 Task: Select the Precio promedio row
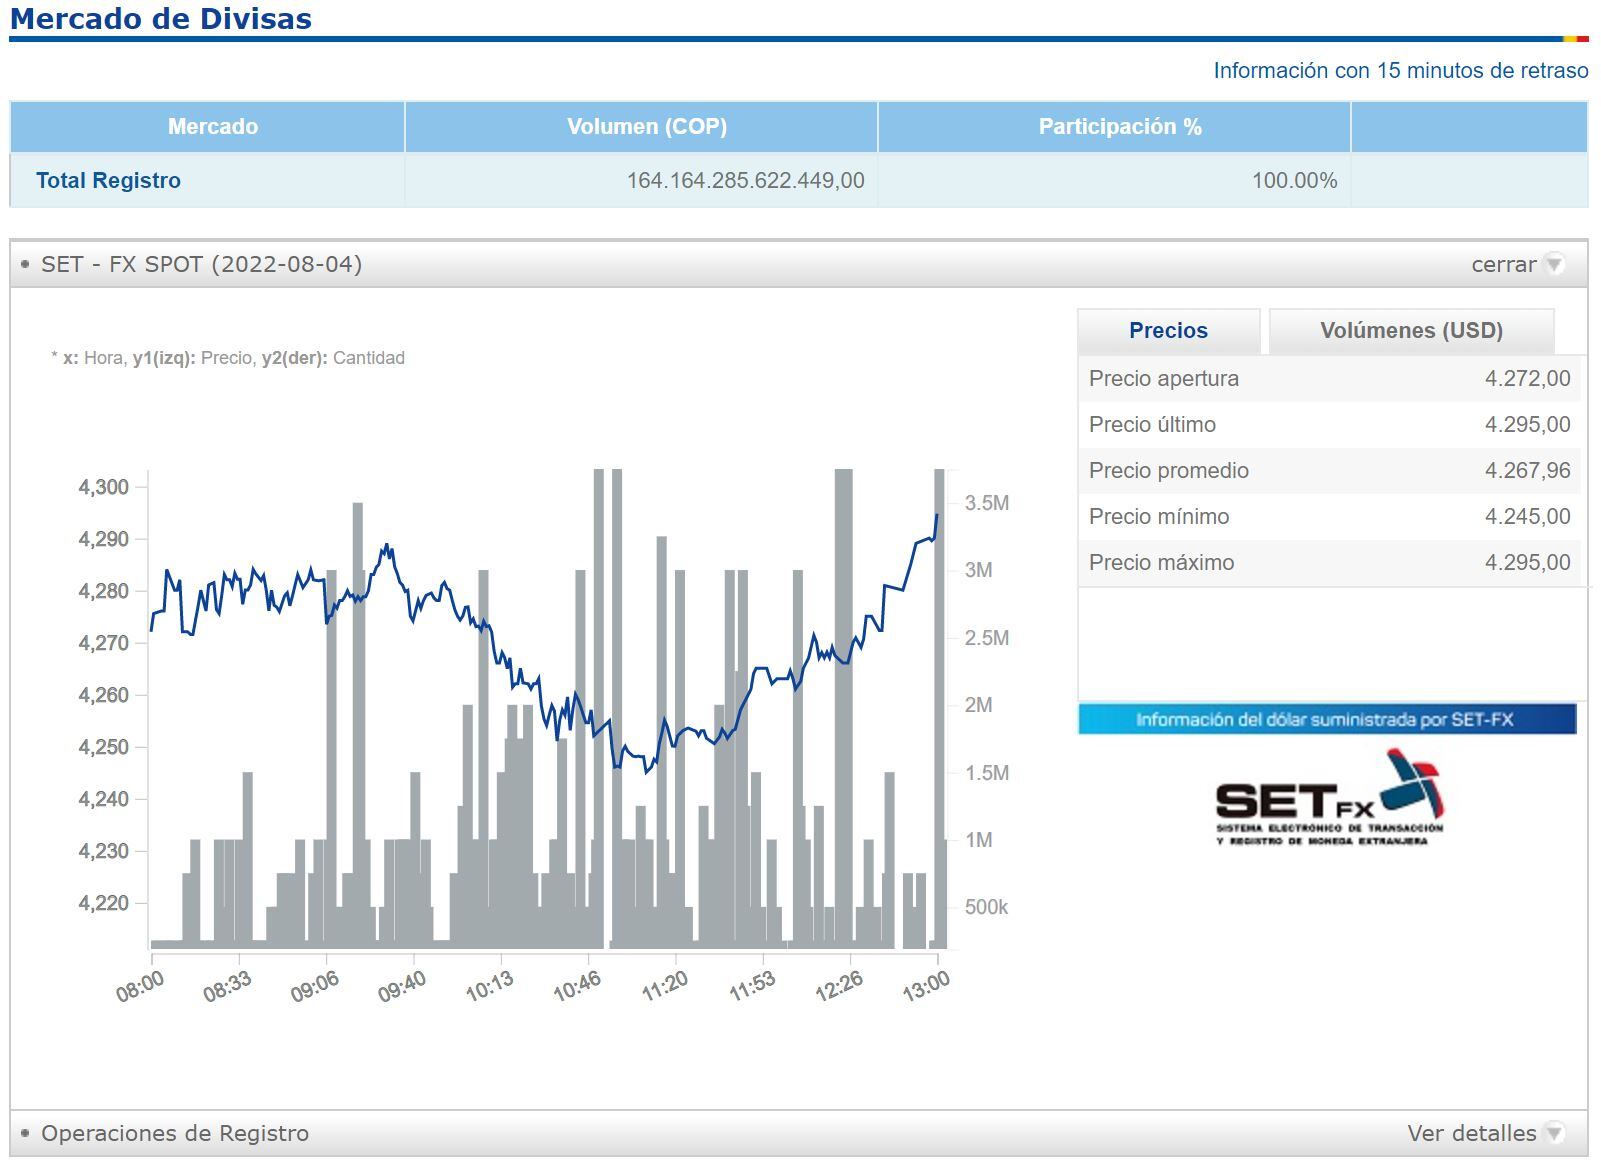(x=1329, y=471)
